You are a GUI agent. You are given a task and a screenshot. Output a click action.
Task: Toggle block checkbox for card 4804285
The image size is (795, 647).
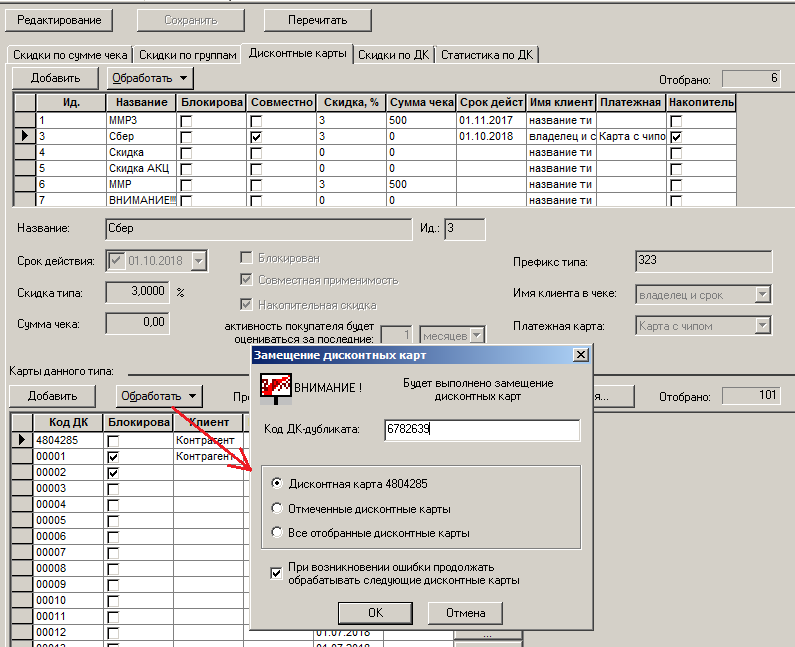pos(114,441)
